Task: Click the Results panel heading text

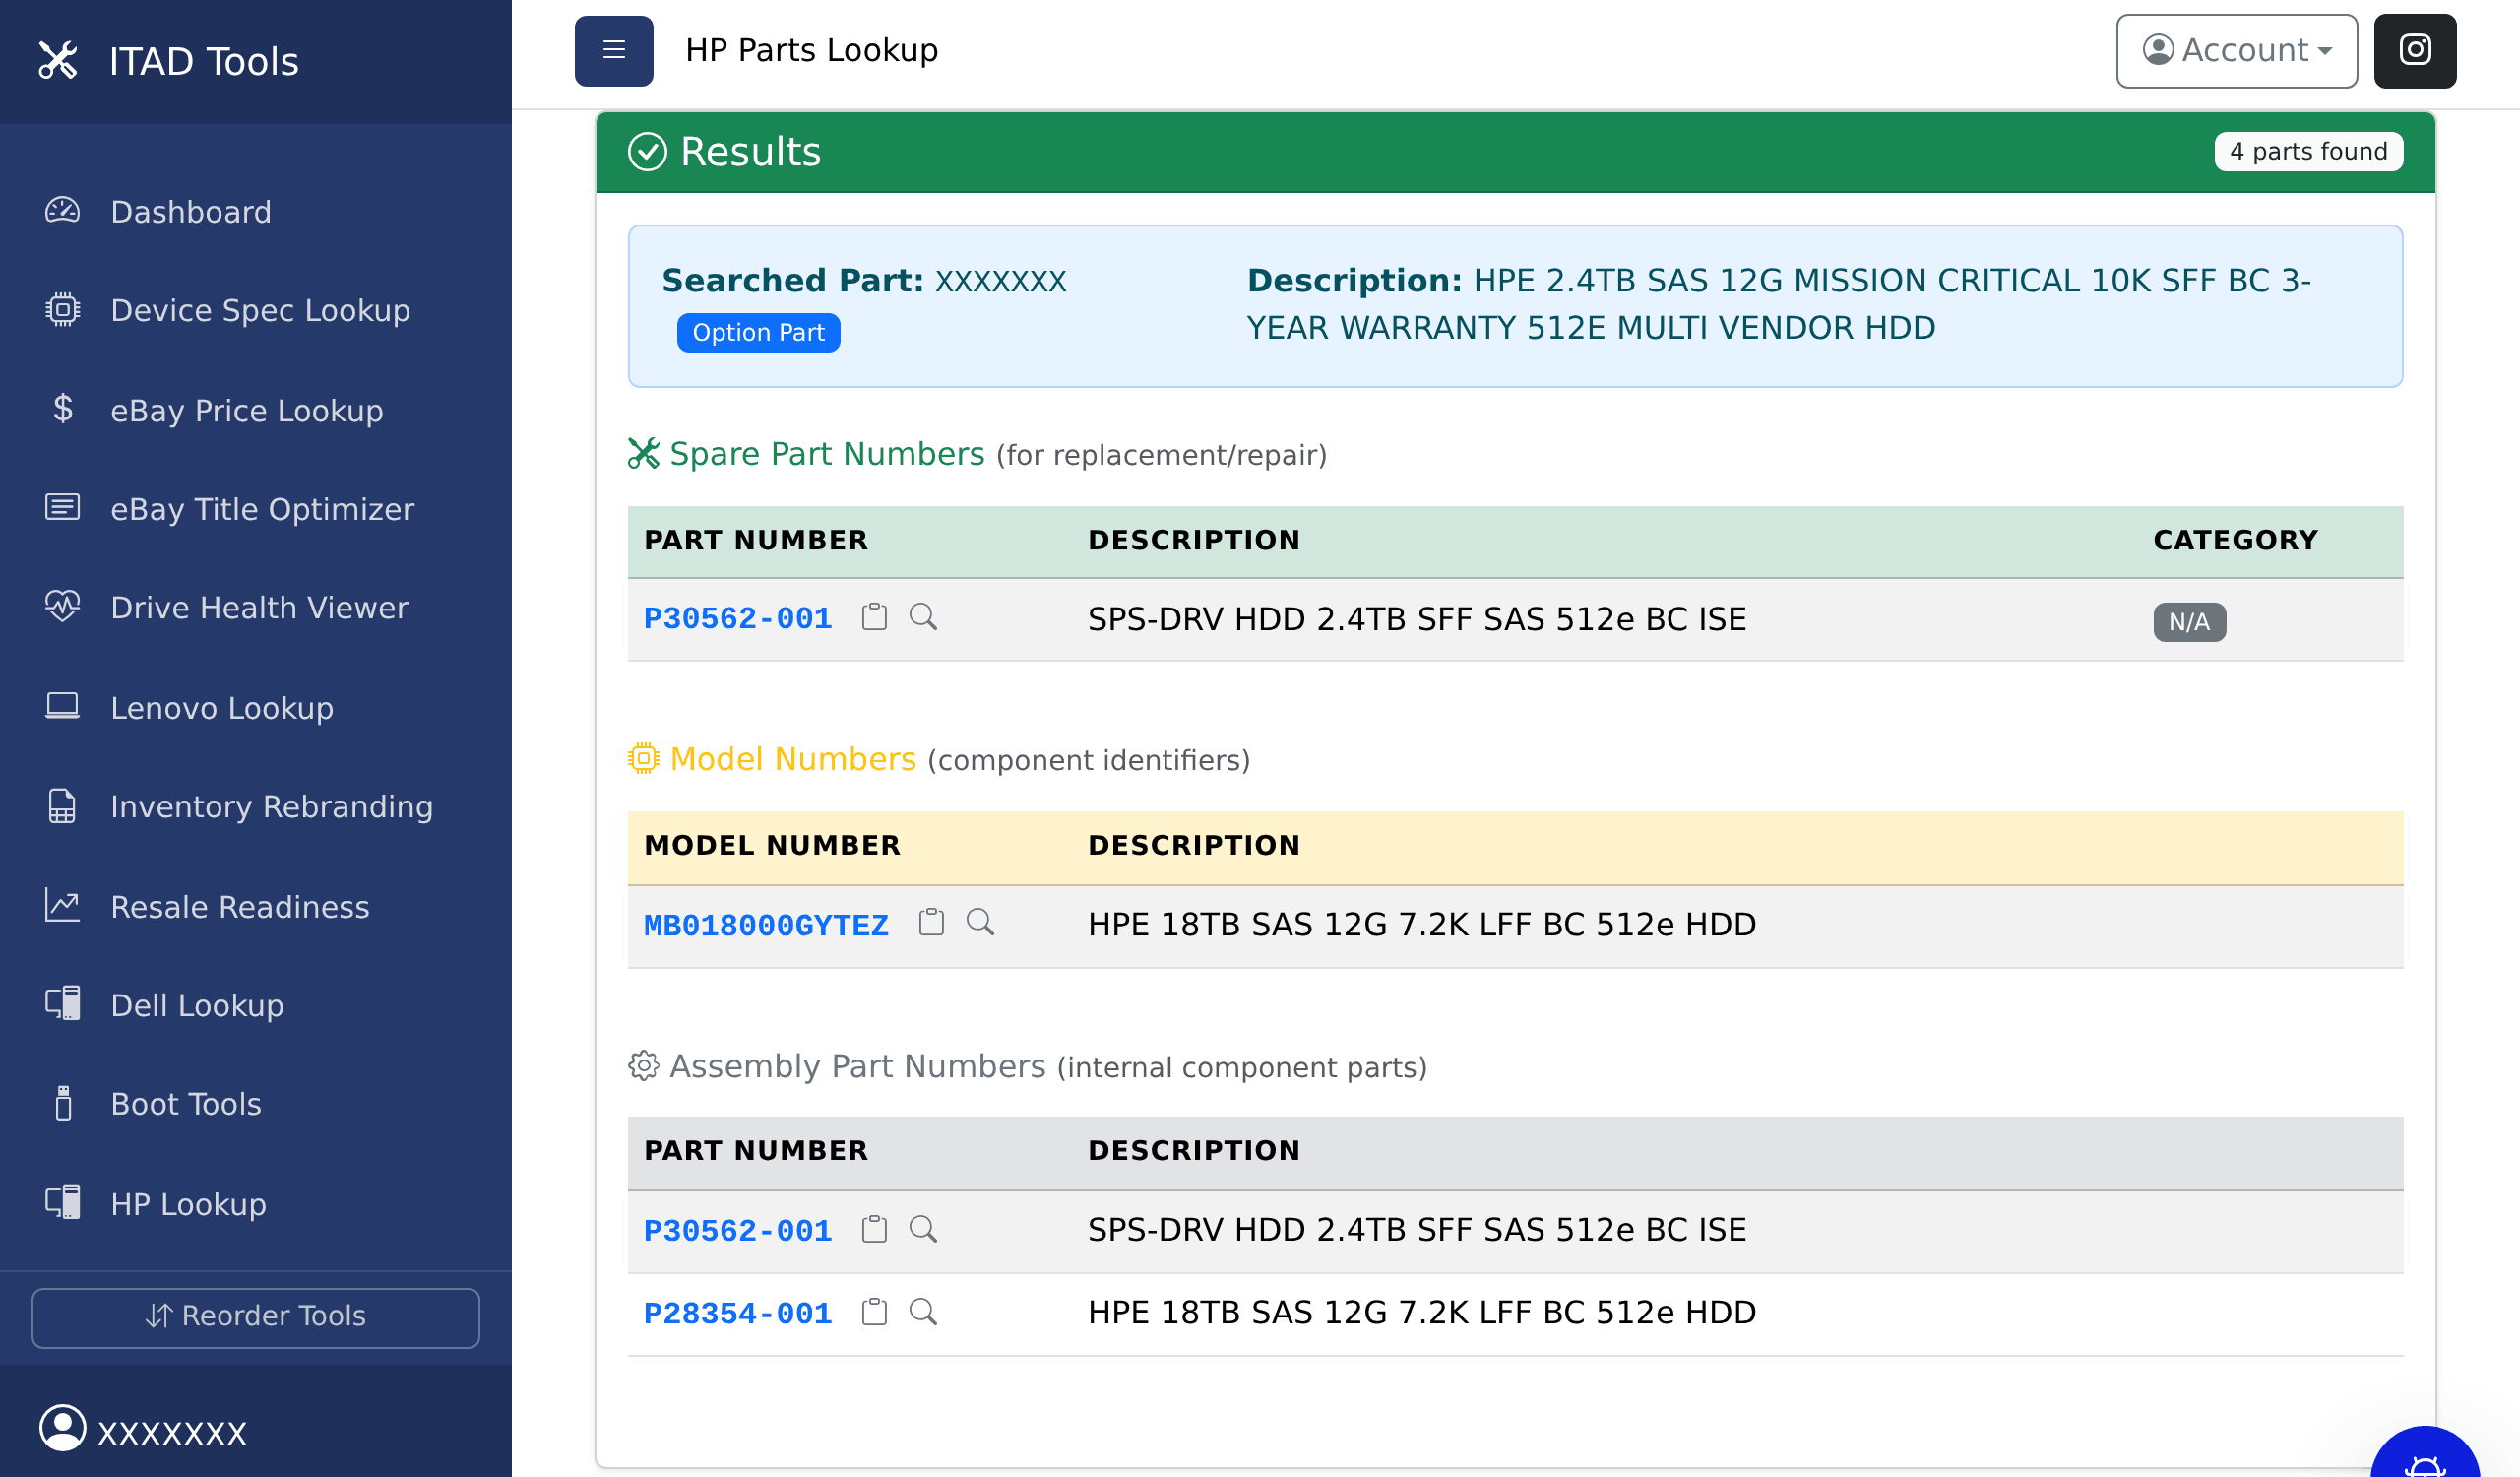Action: tap(750, 152)
